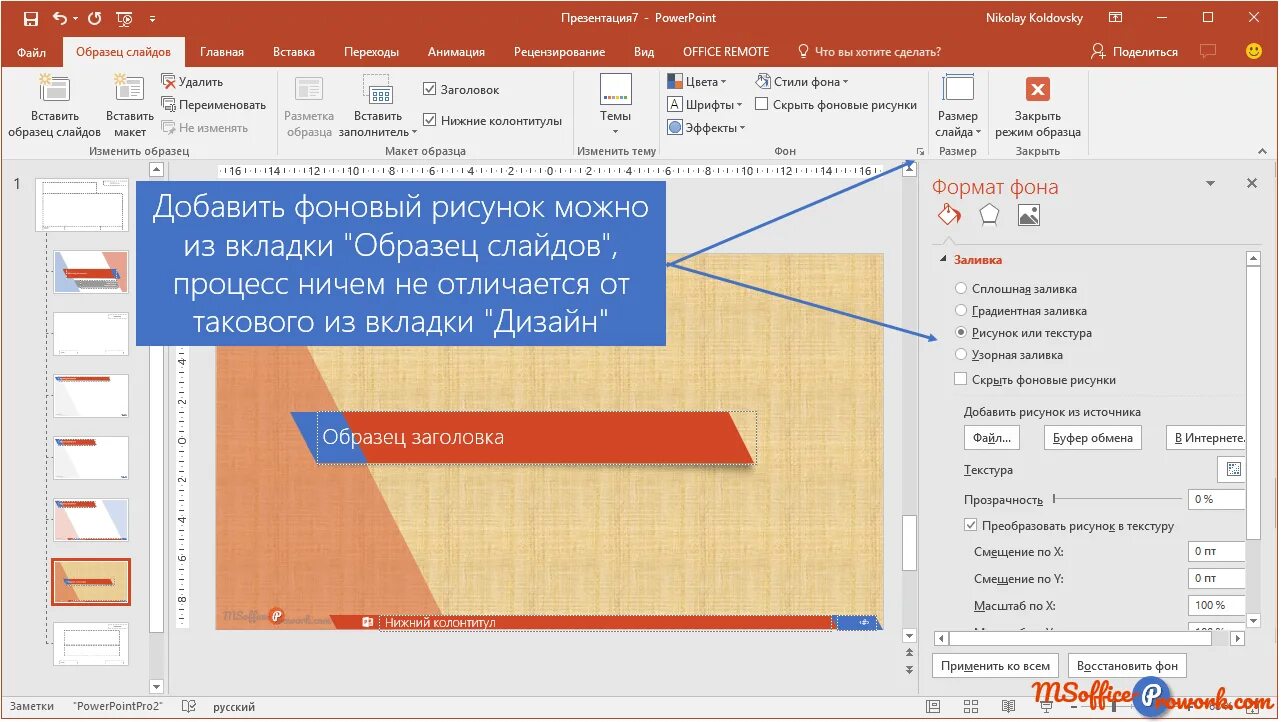
Task: Click the Смещение по X value field
Action: pos(1216,551)
